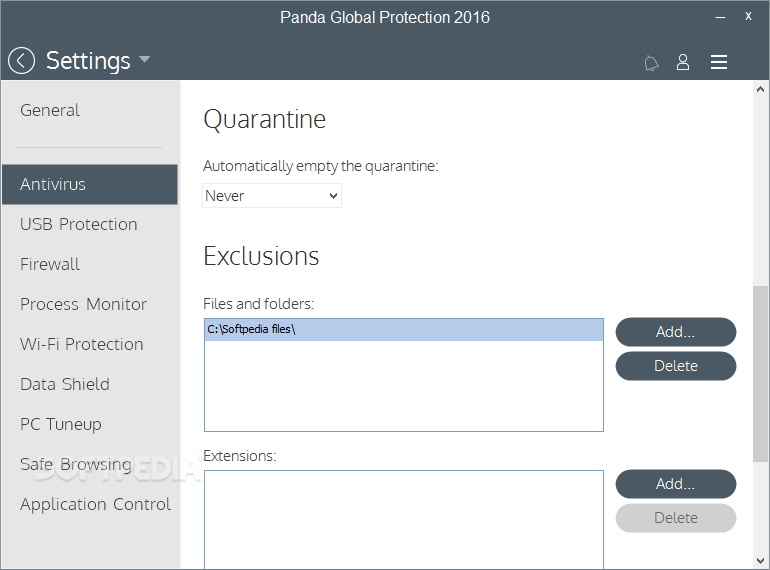Open USB Protection settings
The width and height of the screenshot is (770, 570).
pos(79,224)
